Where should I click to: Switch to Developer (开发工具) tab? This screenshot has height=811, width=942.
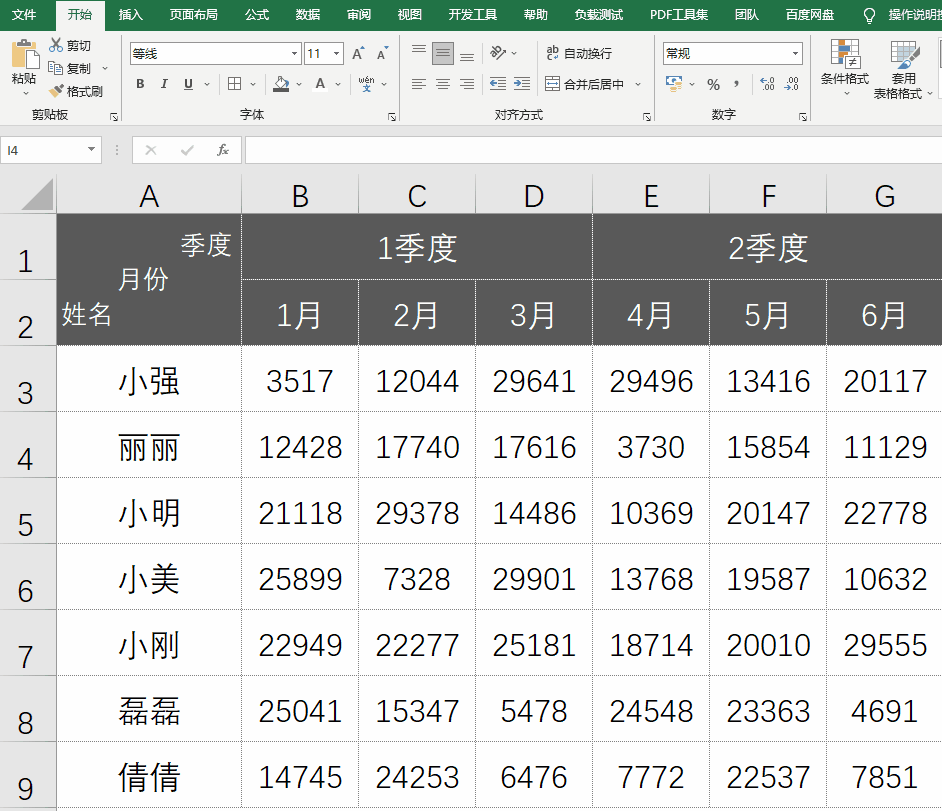pos(473,15)
